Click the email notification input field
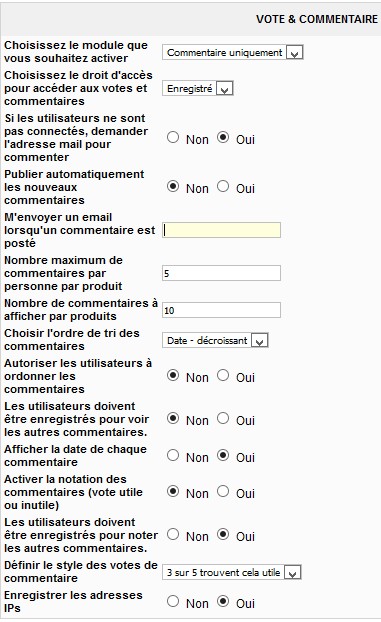The image size is (381, 622). click(x=221, y=230)
